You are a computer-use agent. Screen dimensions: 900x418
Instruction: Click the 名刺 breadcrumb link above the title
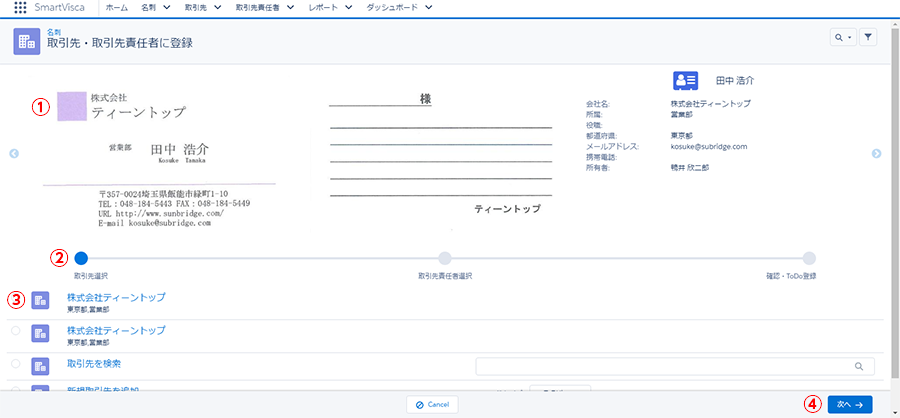[54, 33]
